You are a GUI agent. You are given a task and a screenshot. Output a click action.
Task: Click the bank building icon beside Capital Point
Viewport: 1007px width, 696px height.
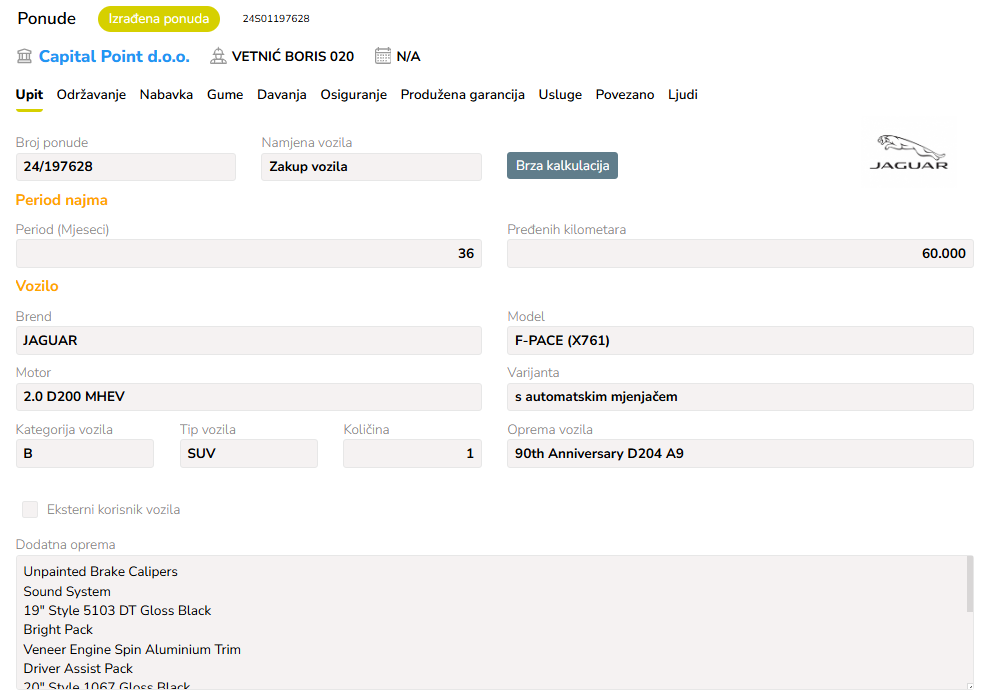24,56
